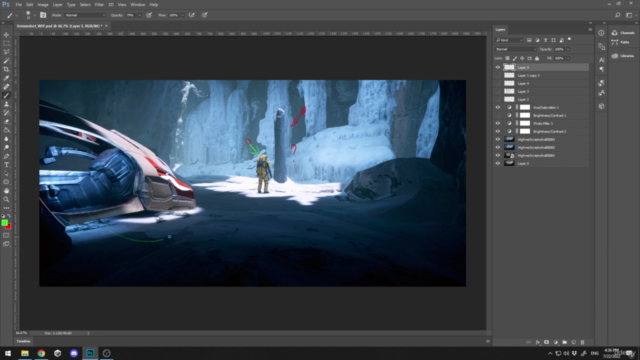Select the Move tool
Screen dimensions: 640x360
click(x=6, y=35)
